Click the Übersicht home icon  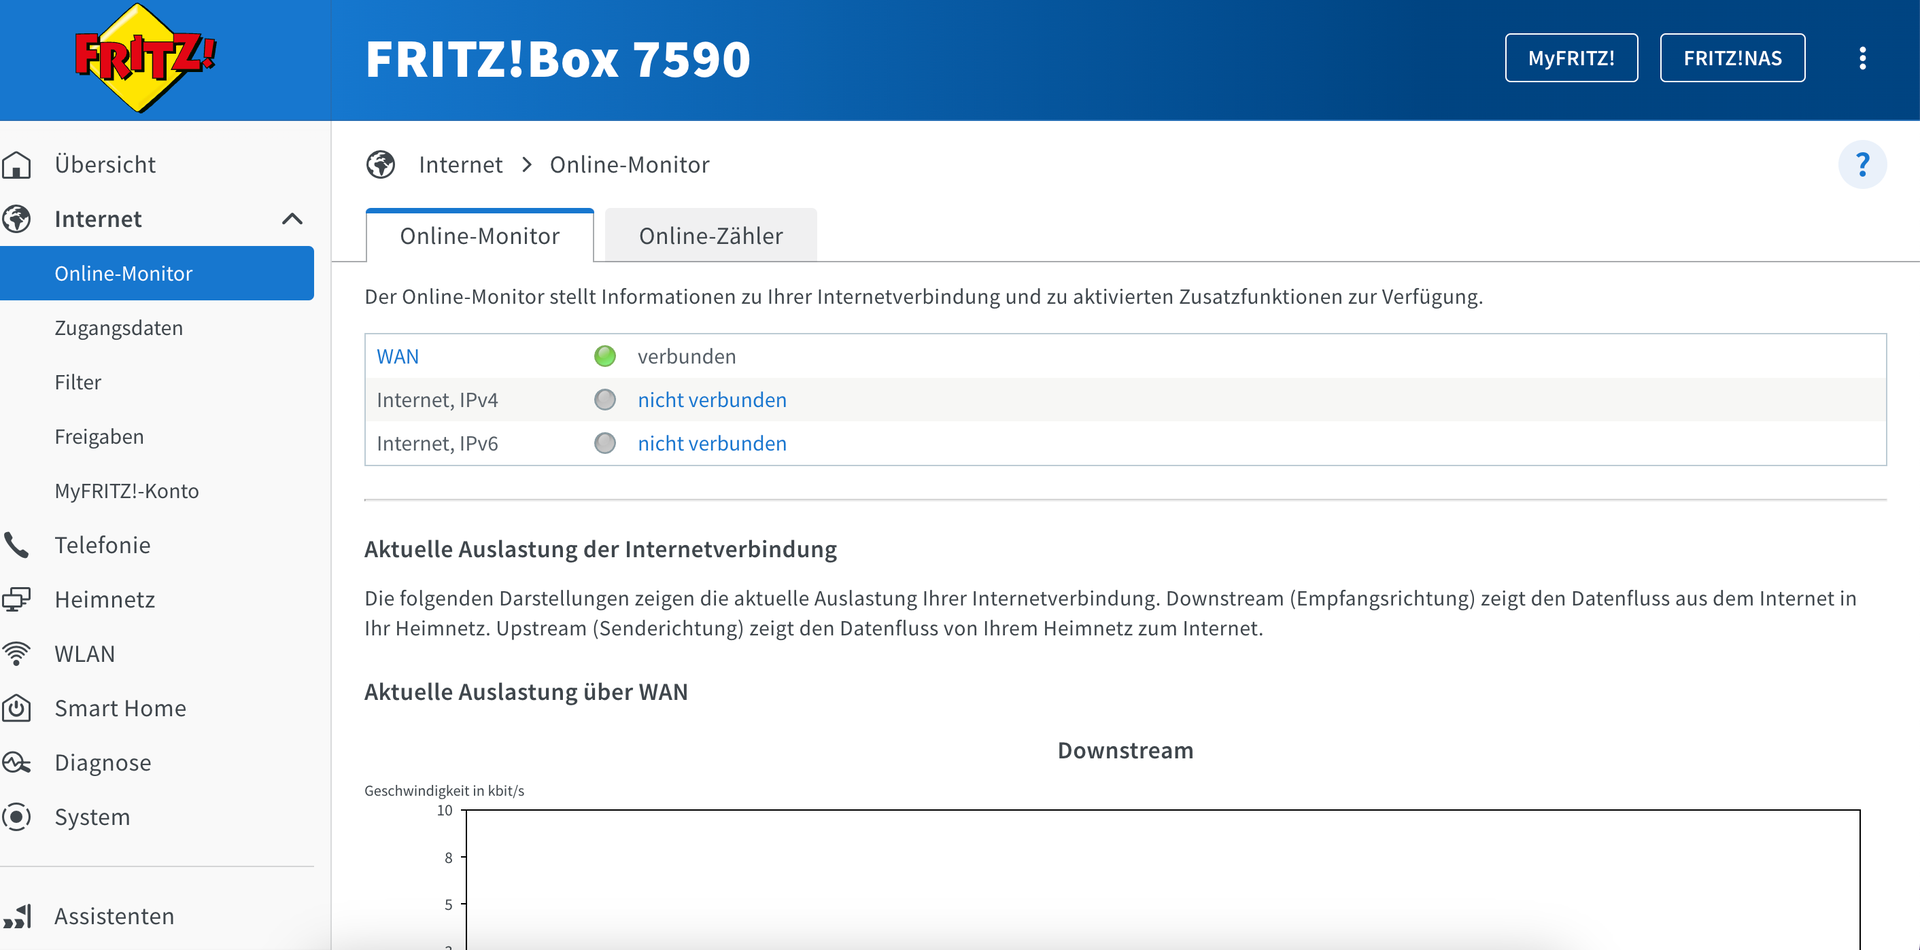[x=17, y=165]
